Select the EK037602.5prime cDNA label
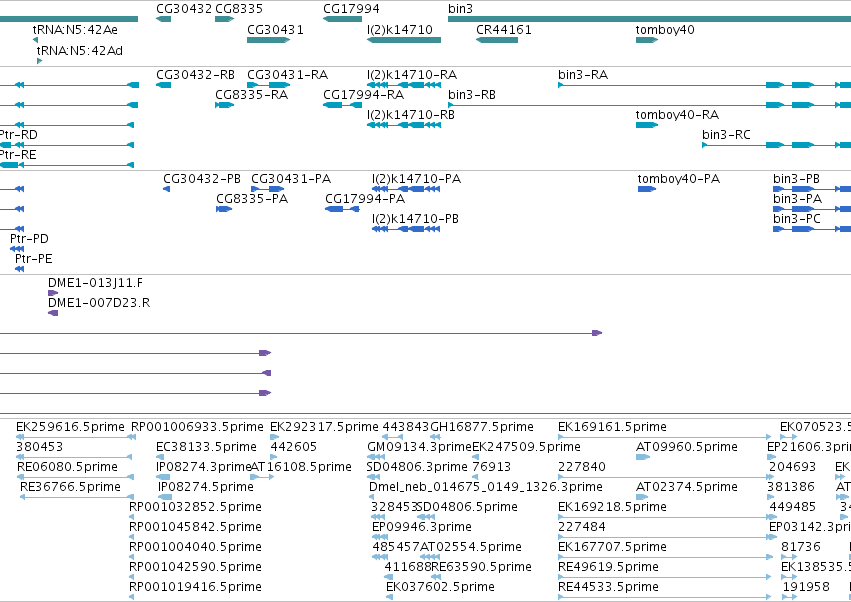 pyautogui.click(x=440, y=588)
